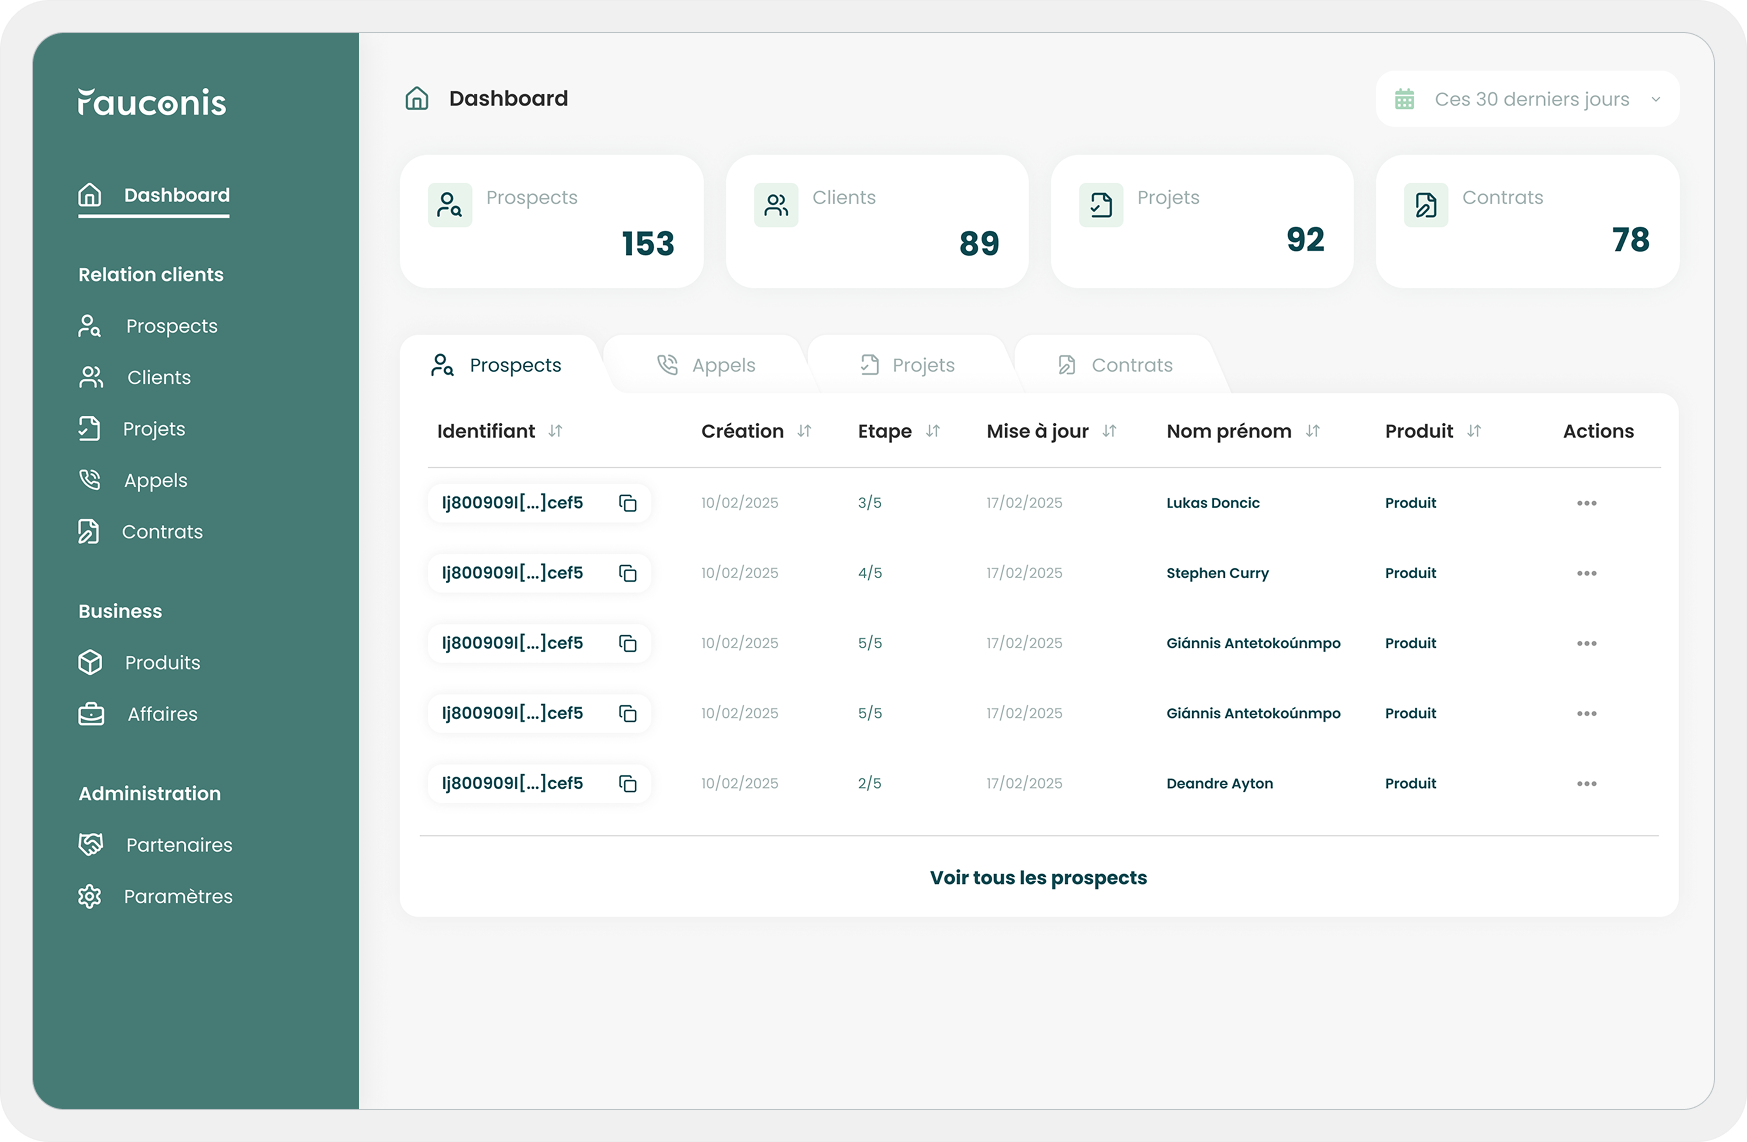The width and height of the screenshot is (1747, 1142).
Task: Click the Projets document icon in sidebar
Action: point(90,428)
